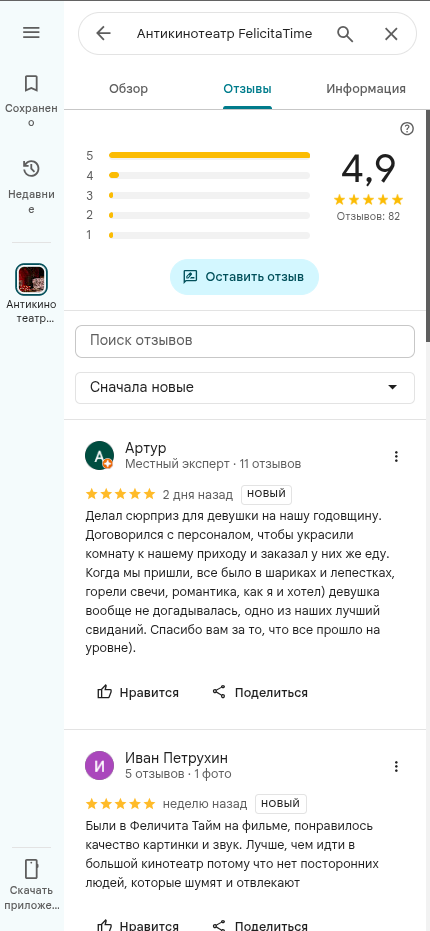Switch to the Информация tab

point(366,89)
